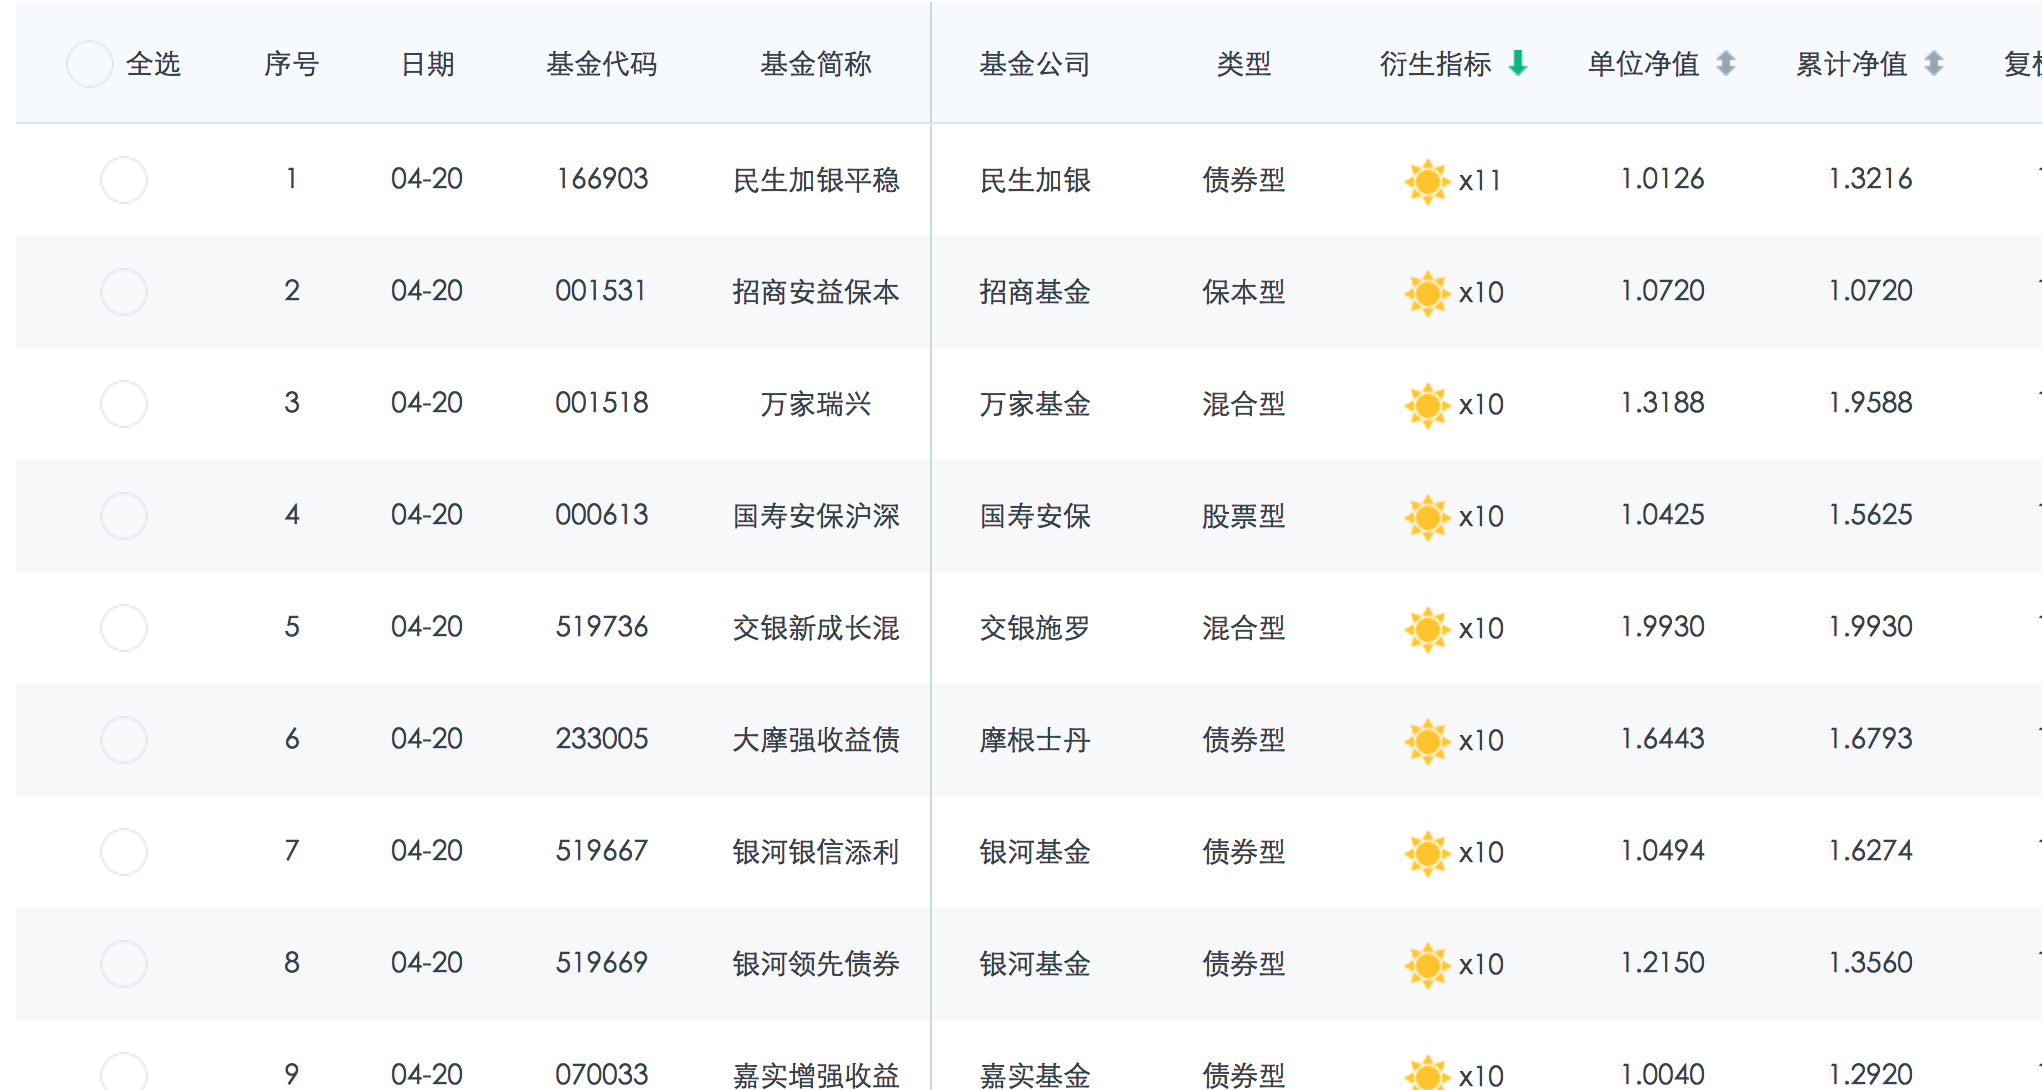Open fund 交银新成长混
The image size is (2042, 1090).
click(x=816, y=628)
